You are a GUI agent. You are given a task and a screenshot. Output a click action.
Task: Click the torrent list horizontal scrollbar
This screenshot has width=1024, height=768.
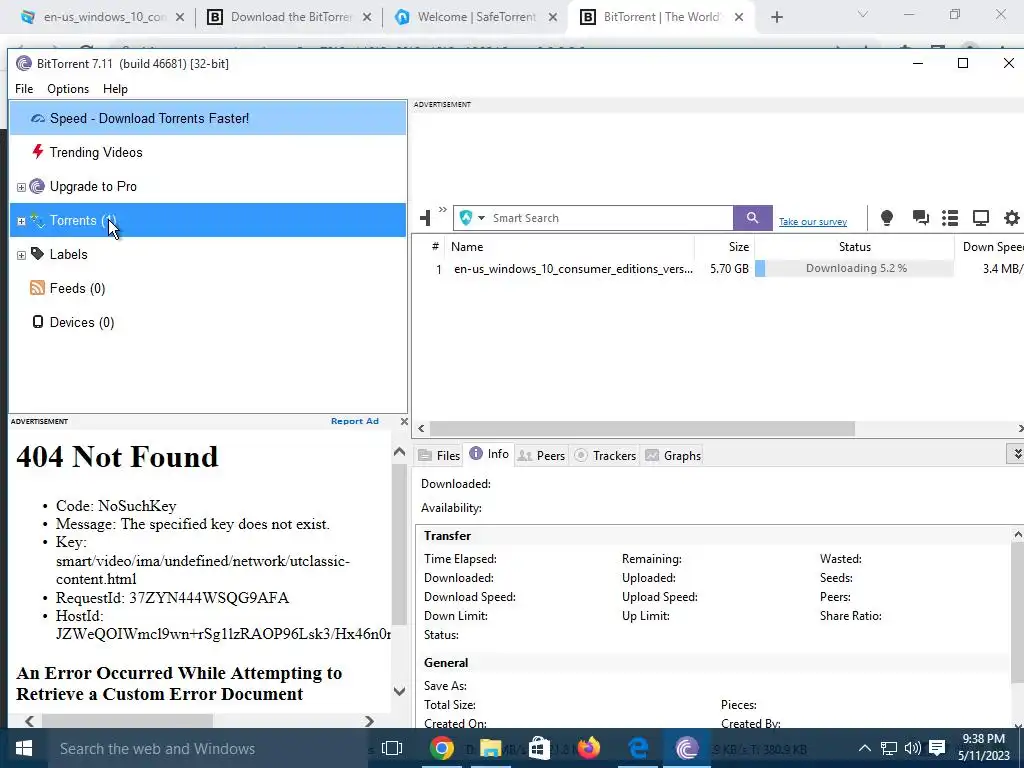click(642, 428)
